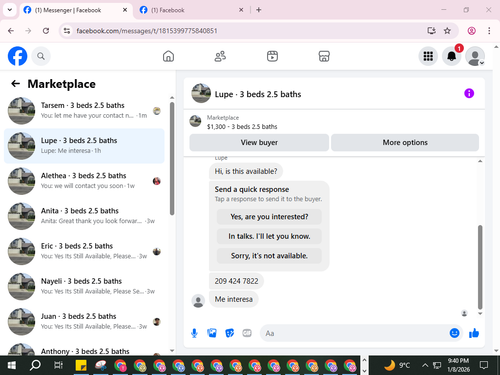Image resolution: width=500 pixels, height=375 pixels.
Task: Show hidden system tray icons
Action: [425, 365]
